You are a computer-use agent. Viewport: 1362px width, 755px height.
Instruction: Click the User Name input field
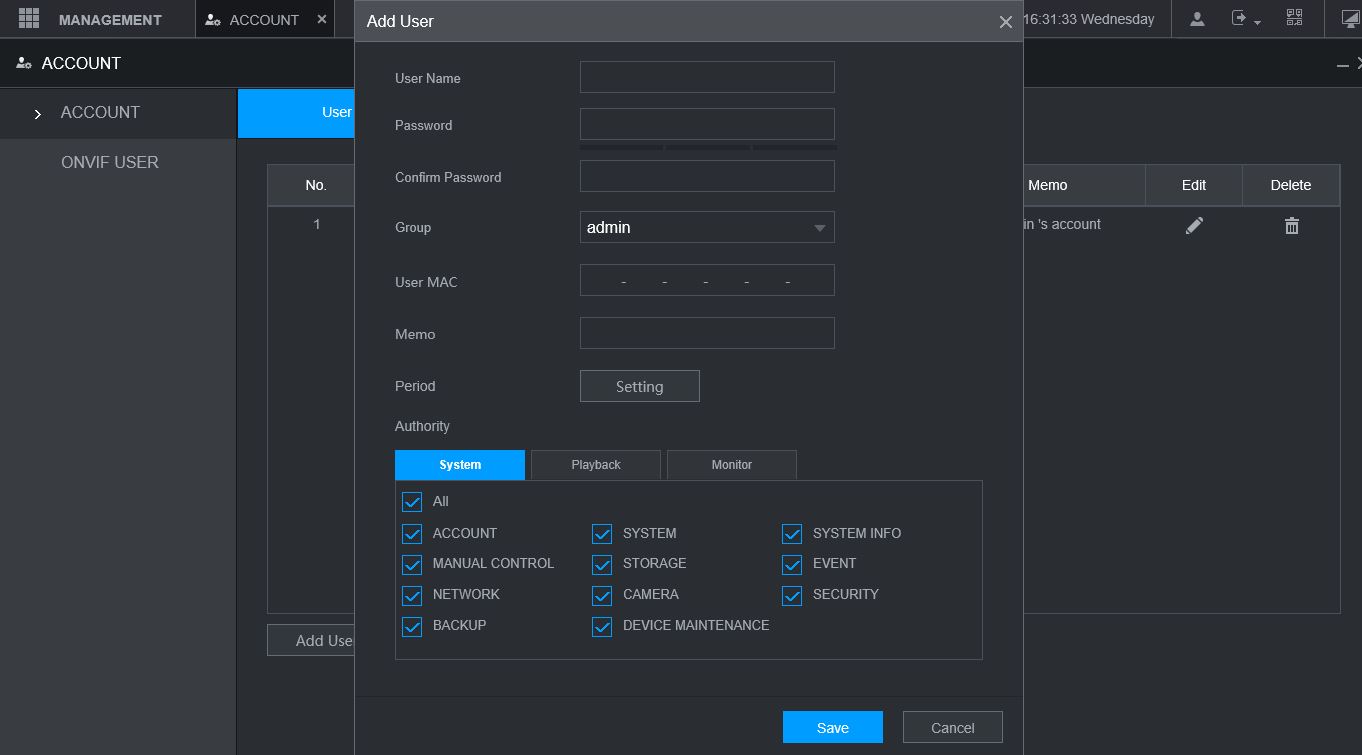pyautogui.click(x=707, y=78)
